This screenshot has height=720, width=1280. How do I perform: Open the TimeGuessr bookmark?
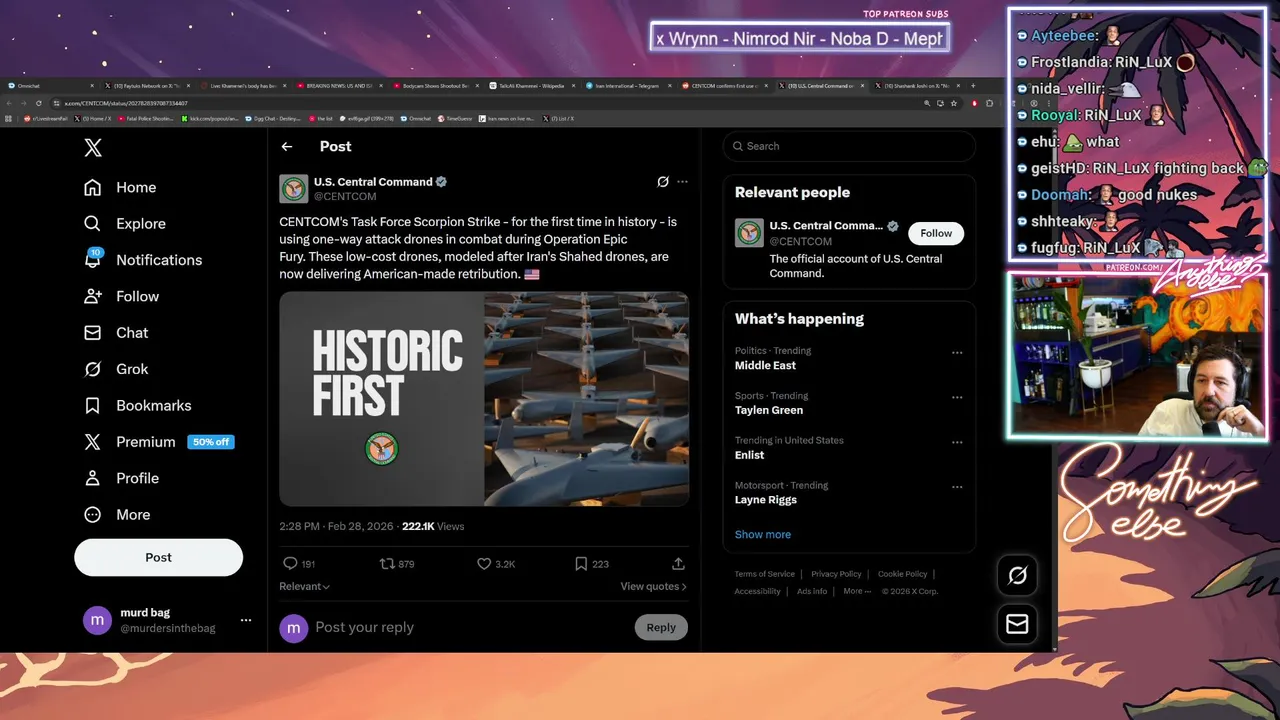pyautogui.click(x=455, y=119)
